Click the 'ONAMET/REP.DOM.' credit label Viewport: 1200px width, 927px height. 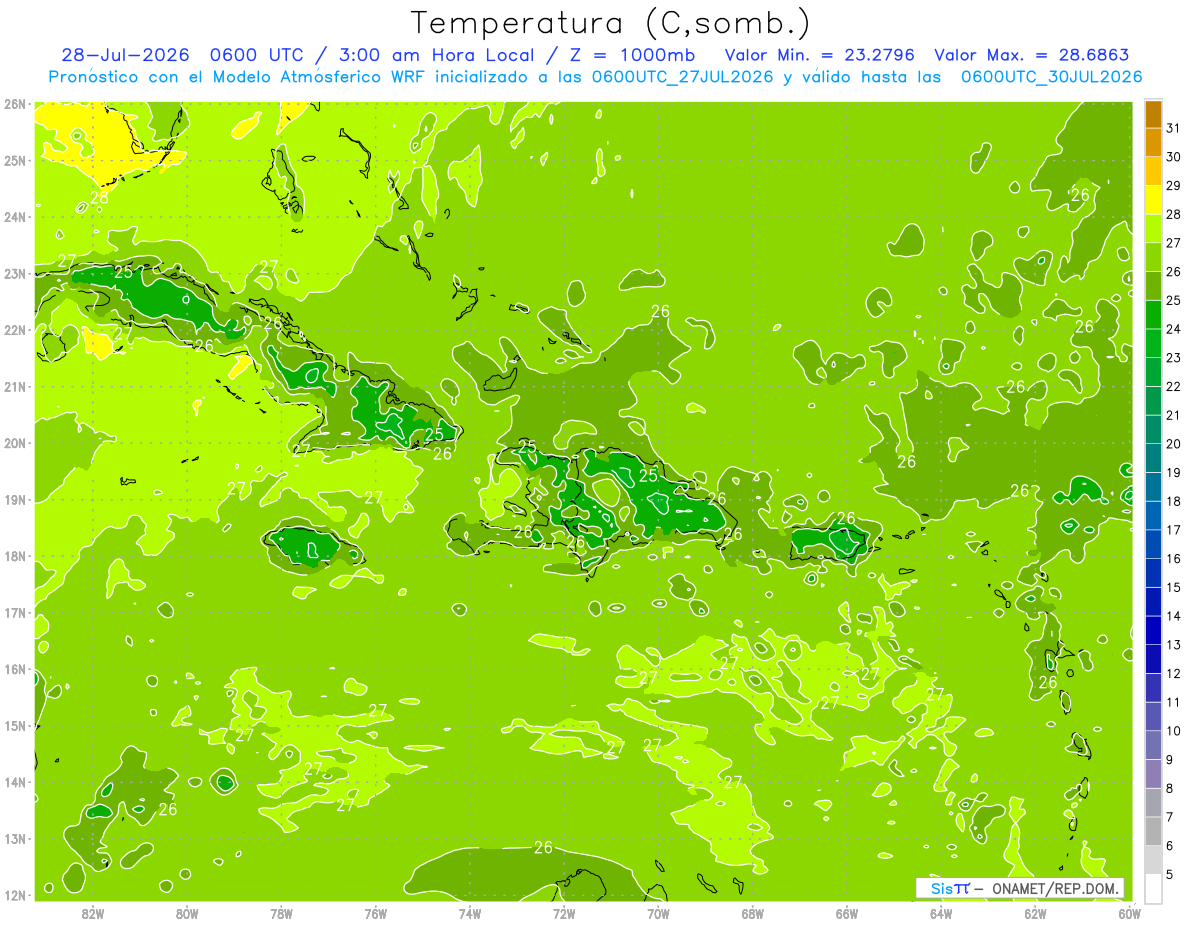1054,888
